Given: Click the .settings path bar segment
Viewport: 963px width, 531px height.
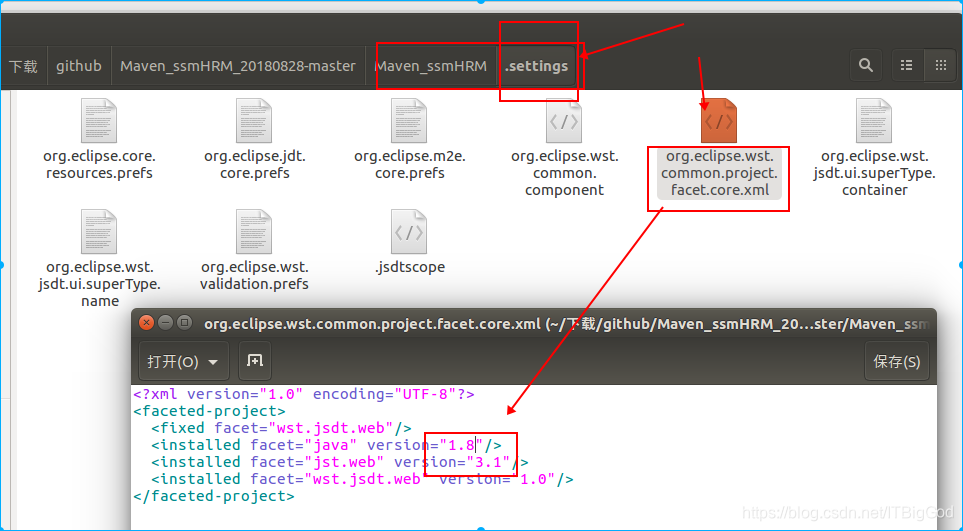Looking at the screenshot, I should tap(536, 66).
